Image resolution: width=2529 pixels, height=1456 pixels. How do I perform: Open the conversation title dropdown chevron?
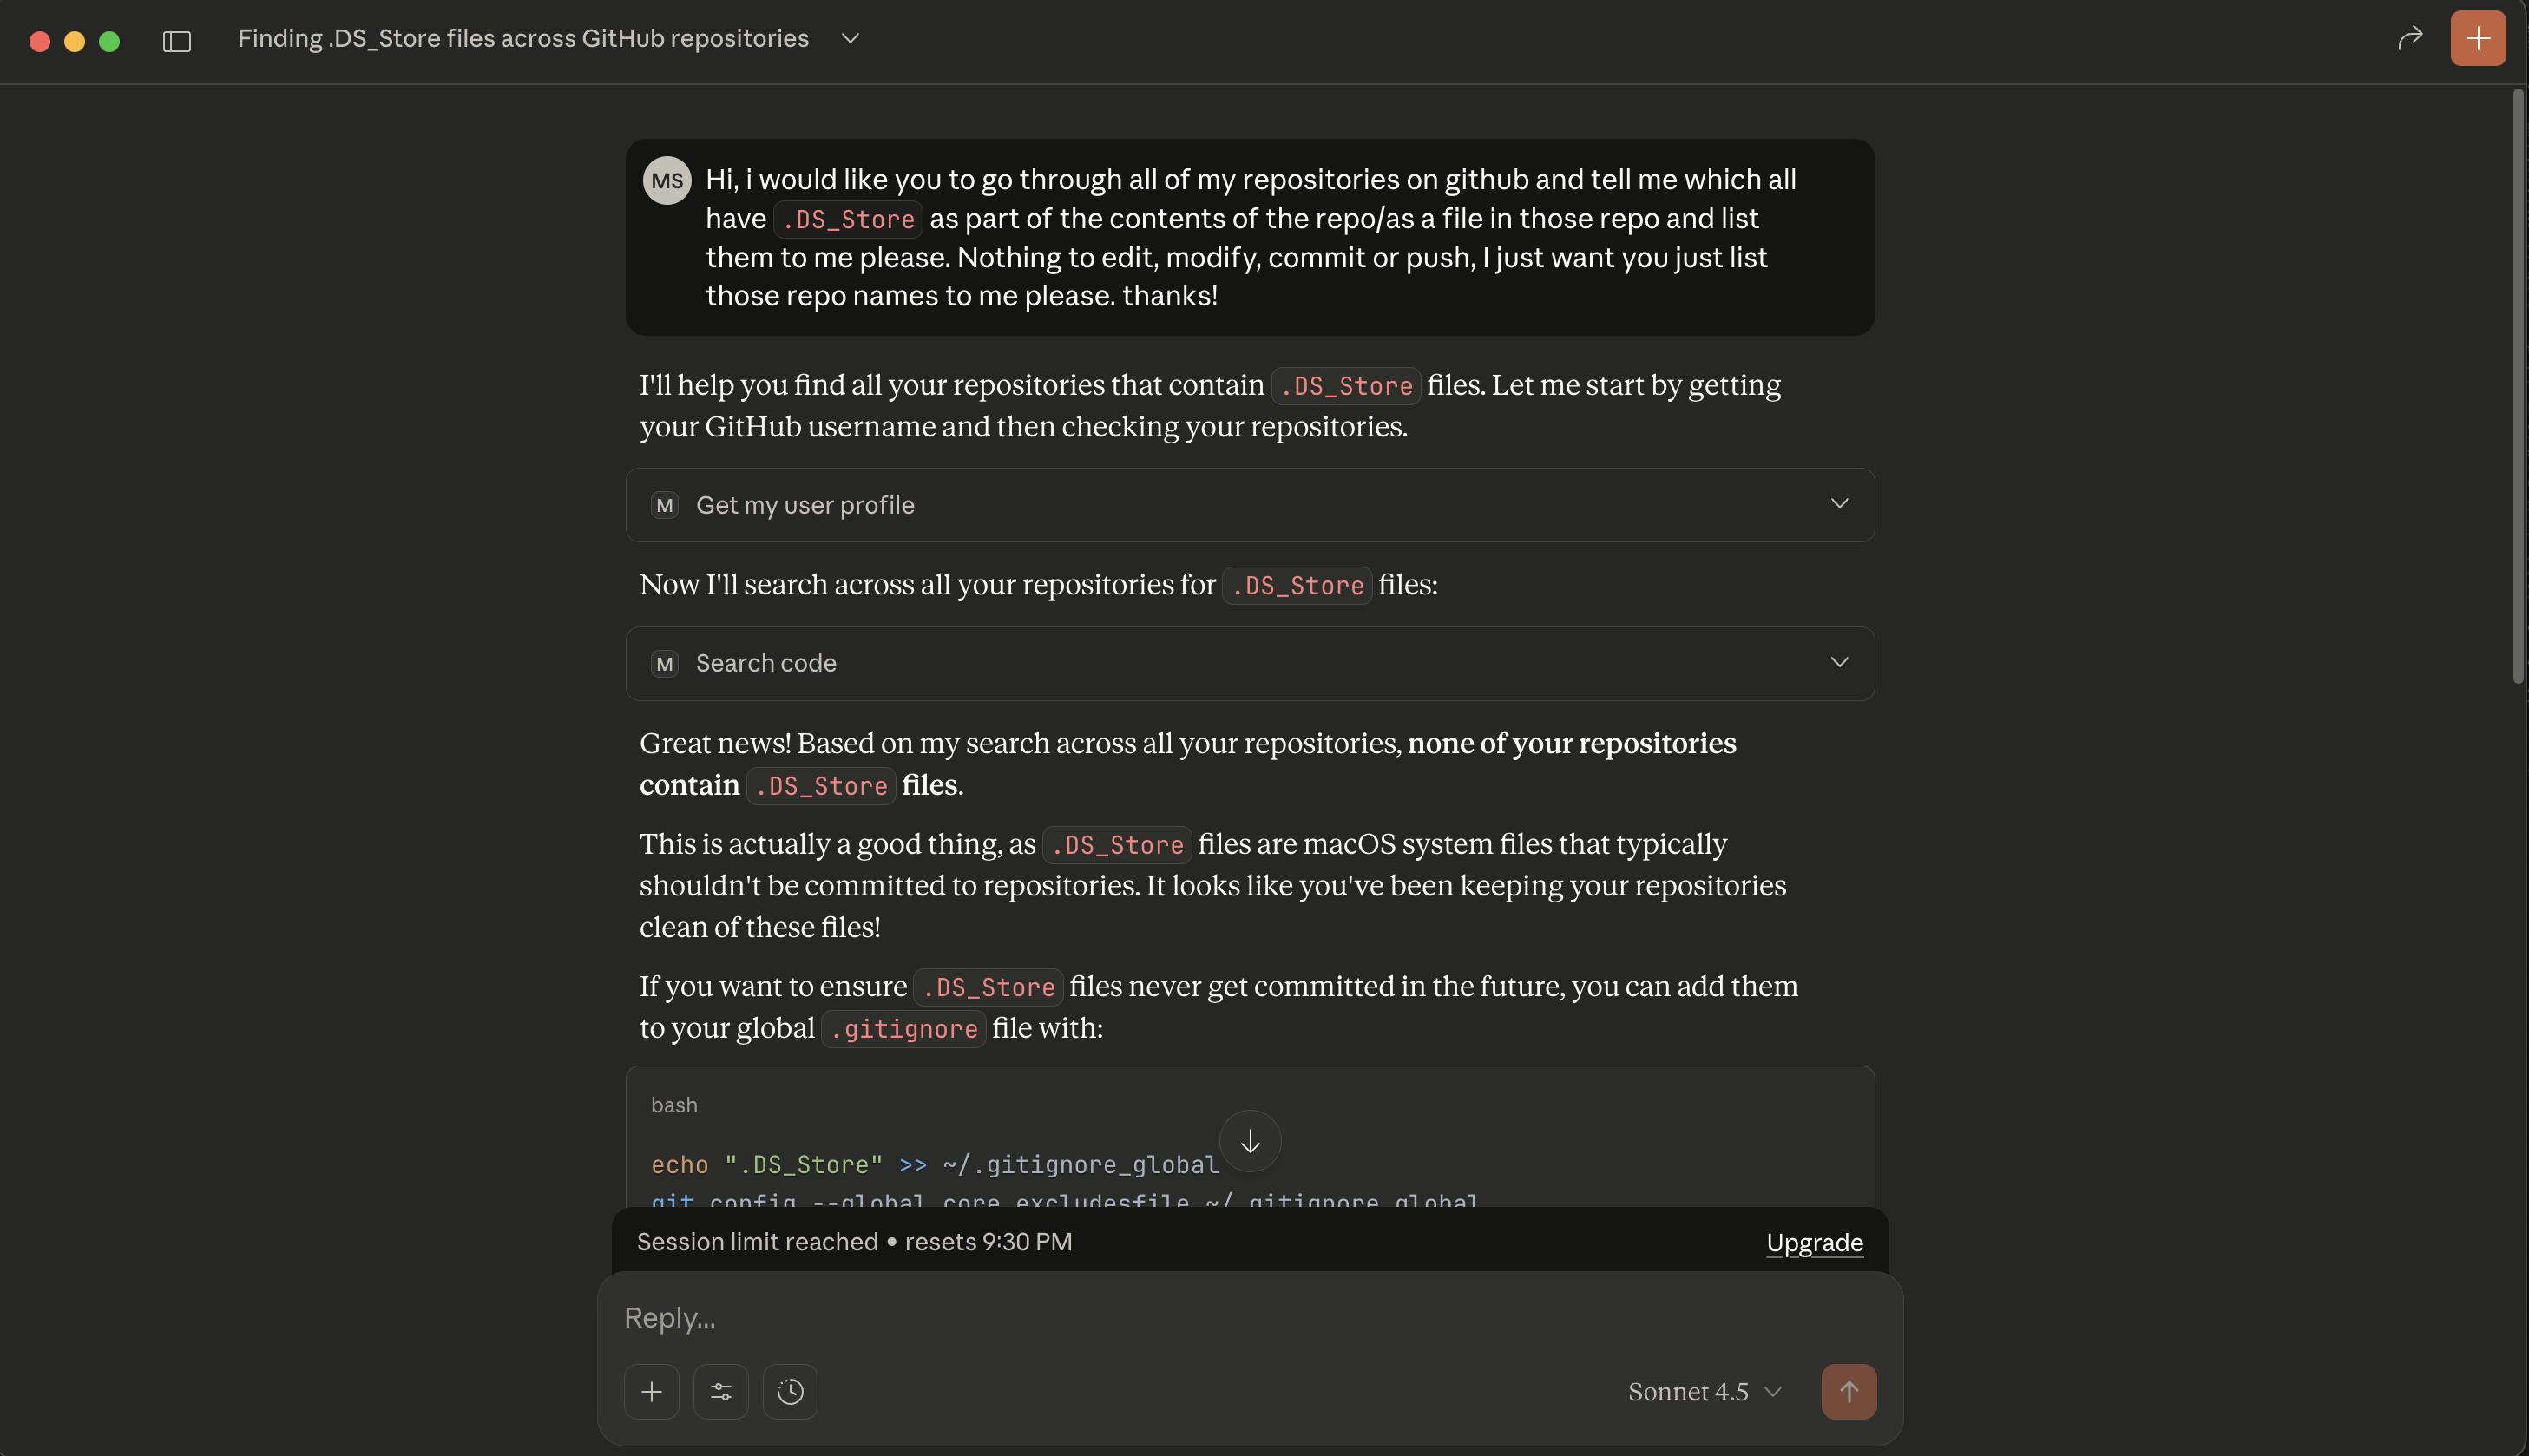[850, 39]
